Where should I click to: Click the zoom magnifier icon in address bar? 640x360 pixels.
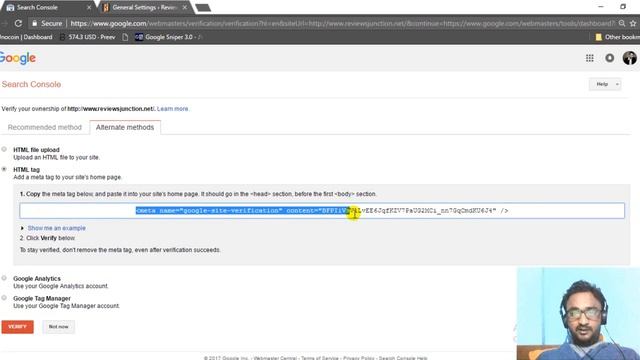point(622,23)
